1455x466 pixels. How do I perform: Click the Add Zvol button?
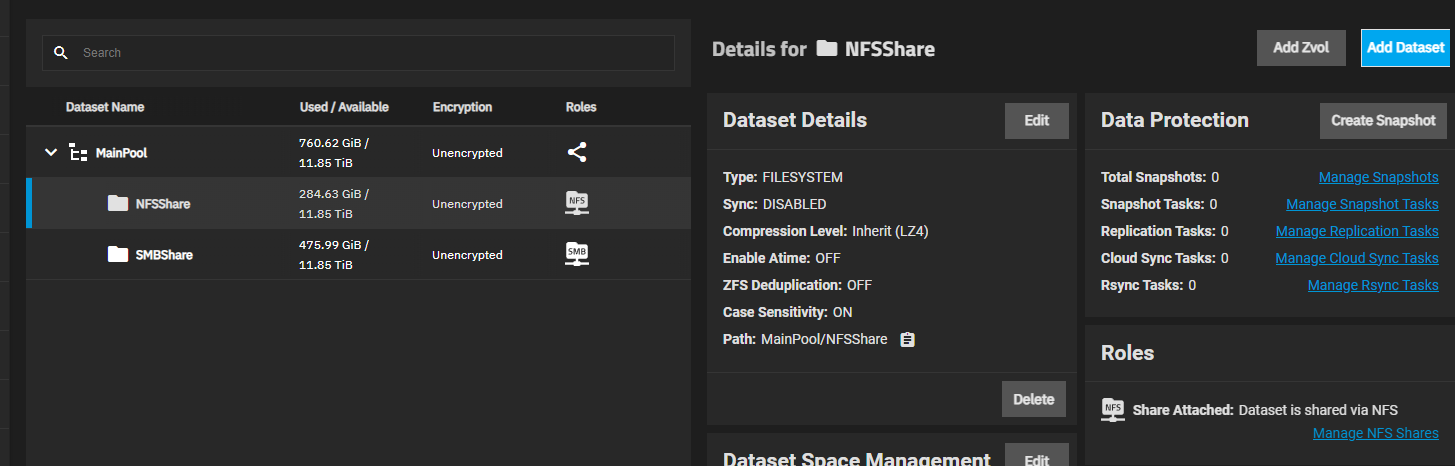tap(1300, 48)
